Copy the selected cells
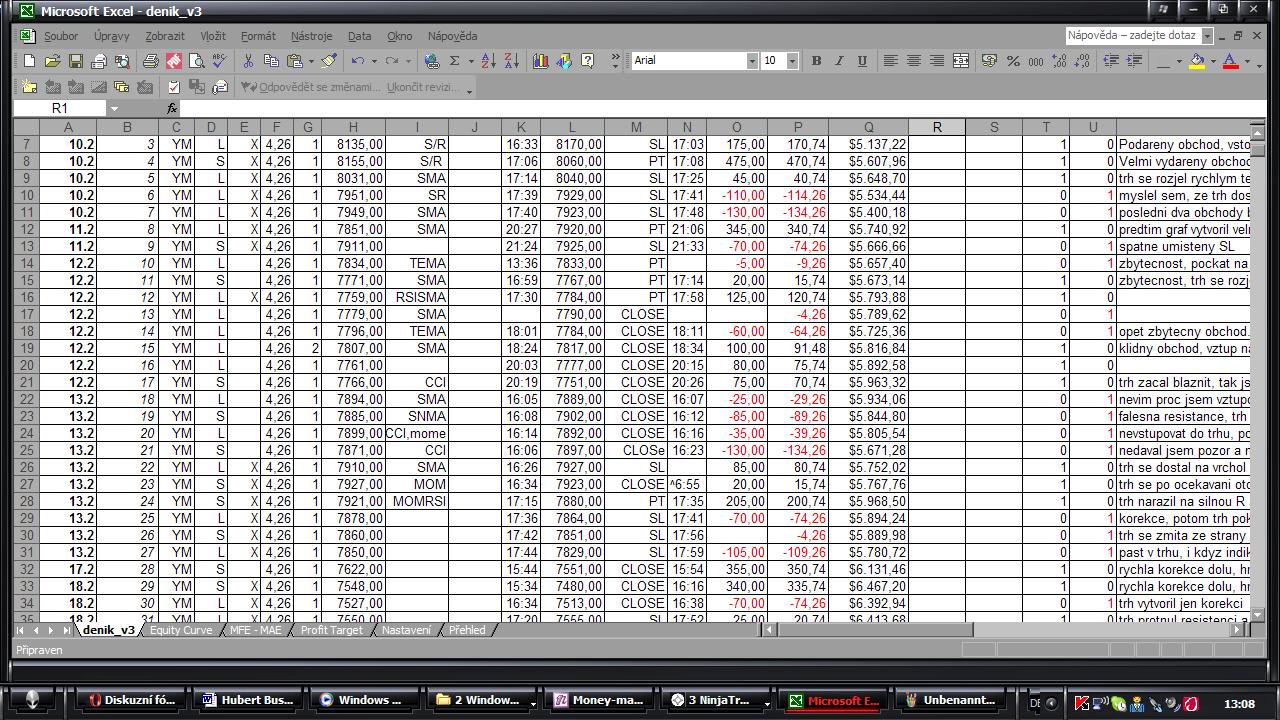 point(271,61)
